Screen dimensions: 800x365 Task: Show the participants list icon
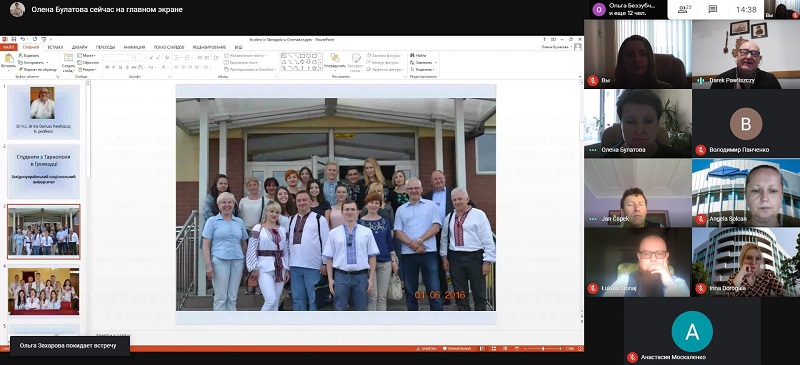684,9
